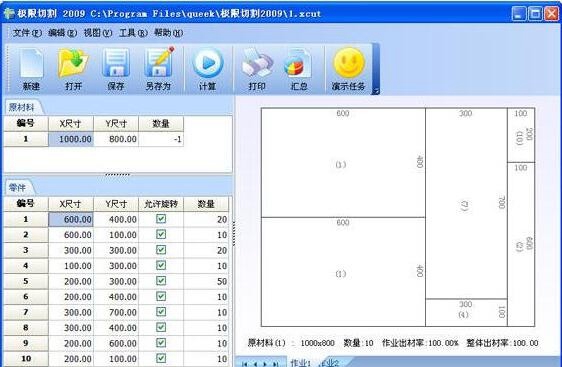Uncheck the rotation checkbox in row 5
Viewport: 562px width, 367px height.
click(x=161, y=281)
